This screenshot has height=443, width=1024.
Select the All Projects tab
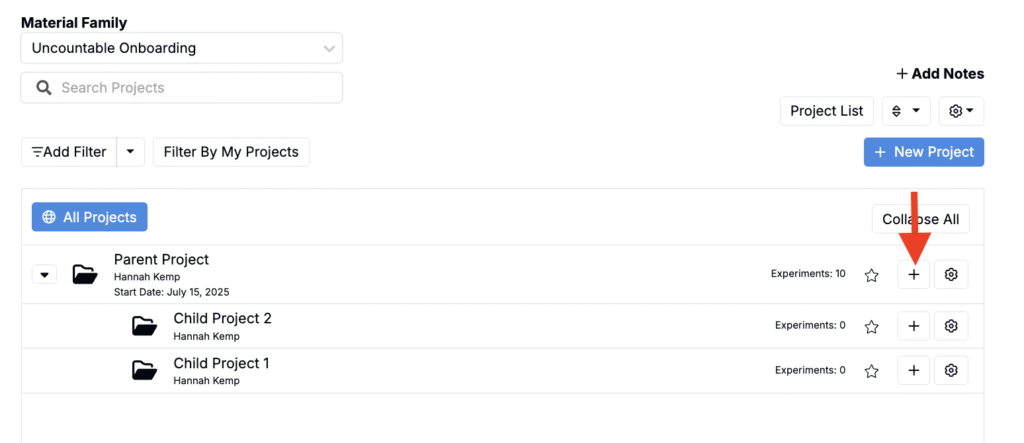click(x=90, y=217)
